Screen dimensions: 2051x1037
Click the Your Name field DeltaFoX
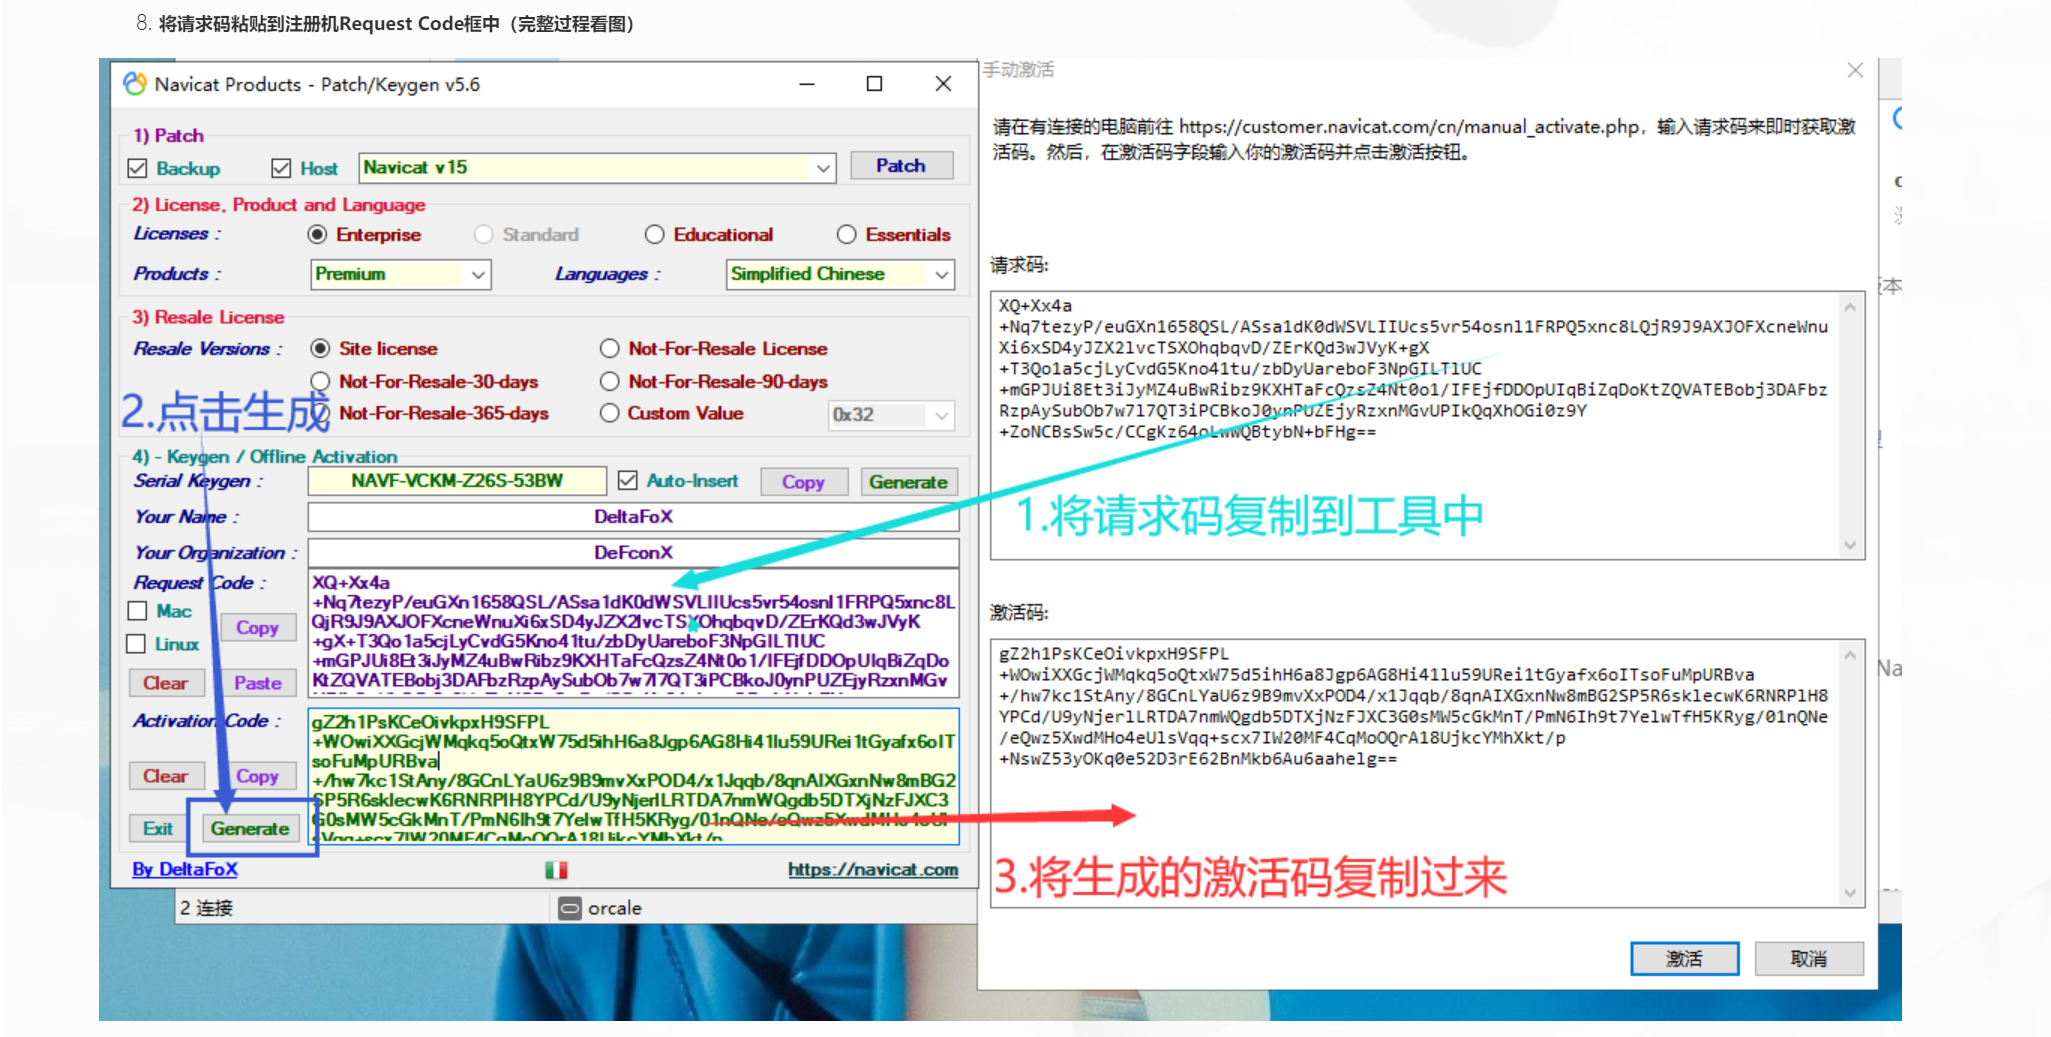pos(633,517)
